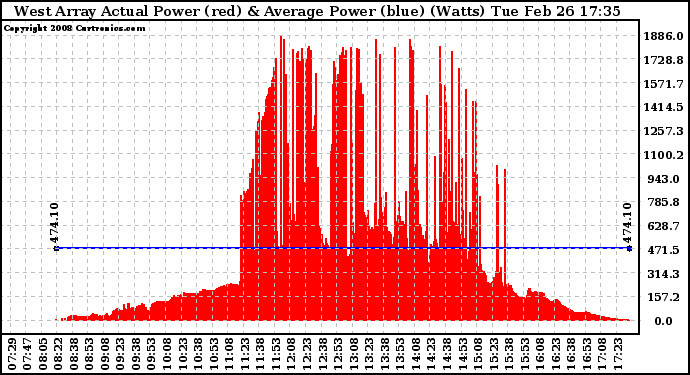Select the 12:23 time label
The image size is (690, 375).
pyautogui.click(x=307, y=354)
